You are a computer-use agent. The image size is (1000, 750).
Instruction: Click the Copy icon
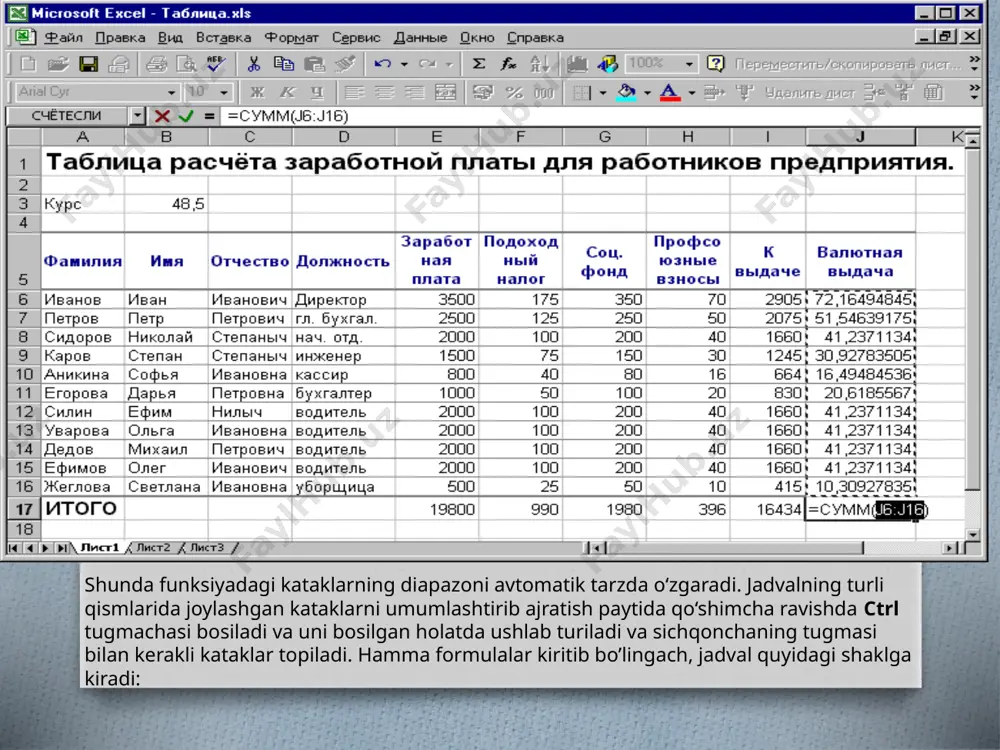coord(283,64)
